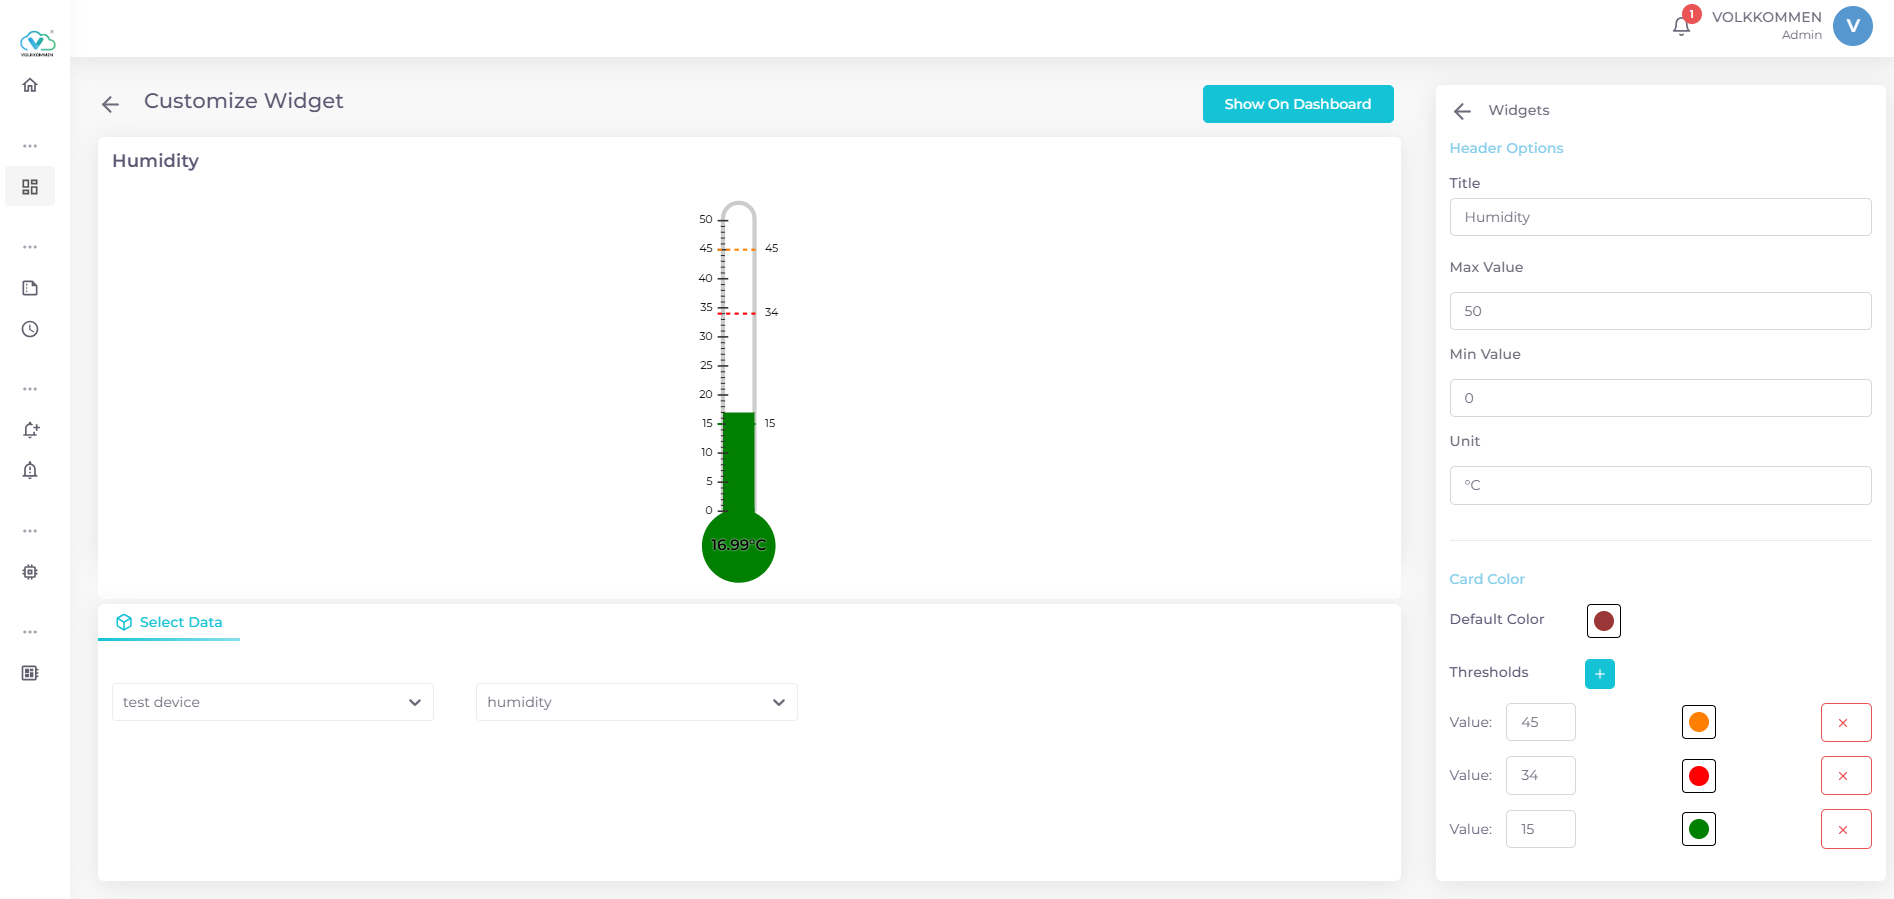Open the chip device icon in sidebar
The image size is (1894, 899).
coord(30,572)
